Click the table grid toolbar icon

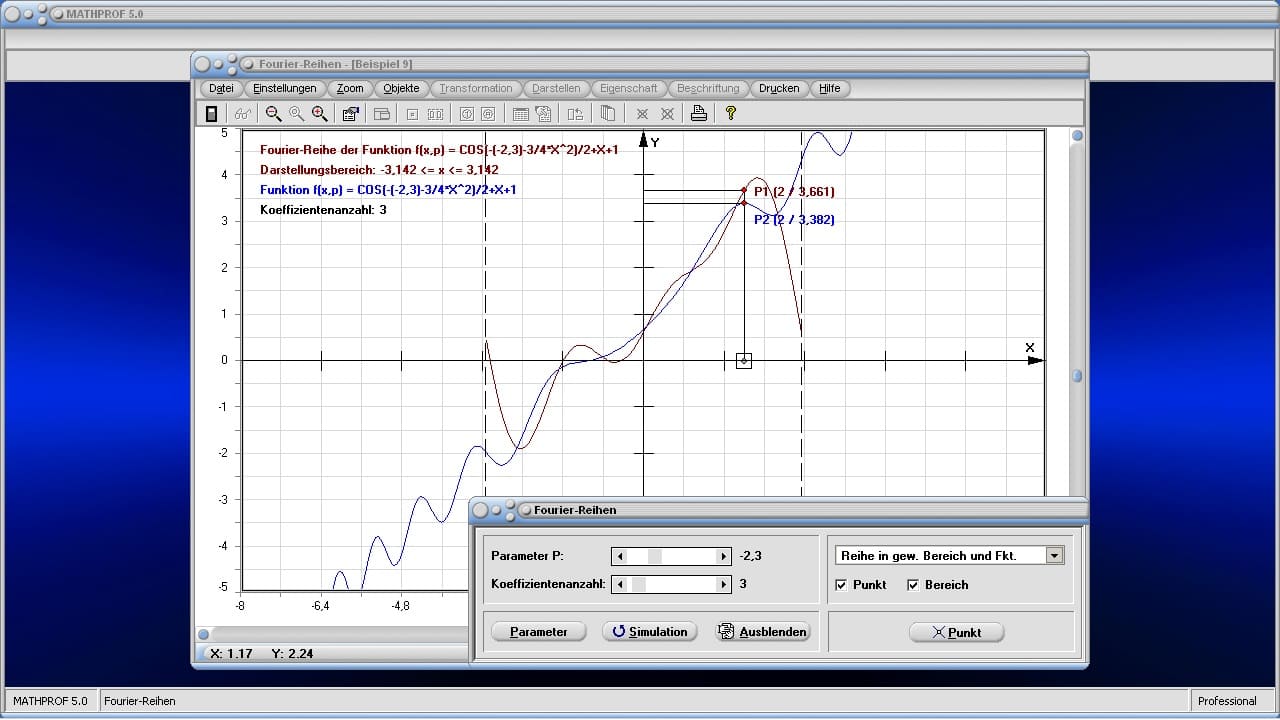[520, 114]
